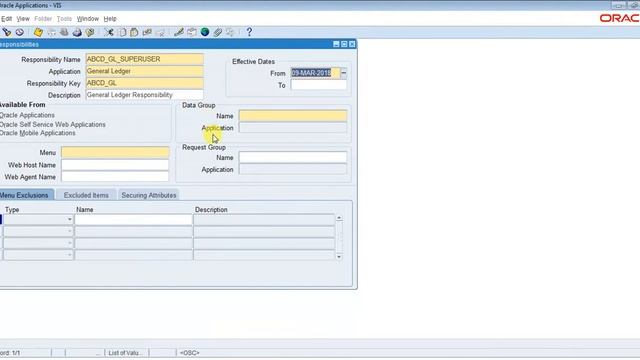Save the record with the yellow Save icon
The image size is (640, 360).
click(x=38, y=32)
